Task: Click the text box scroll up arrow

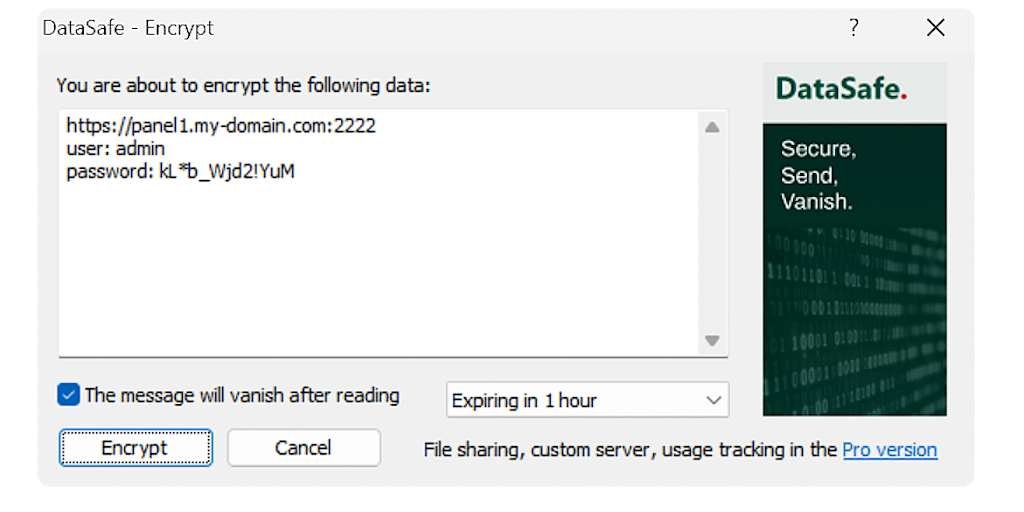Action: point(712,127)
